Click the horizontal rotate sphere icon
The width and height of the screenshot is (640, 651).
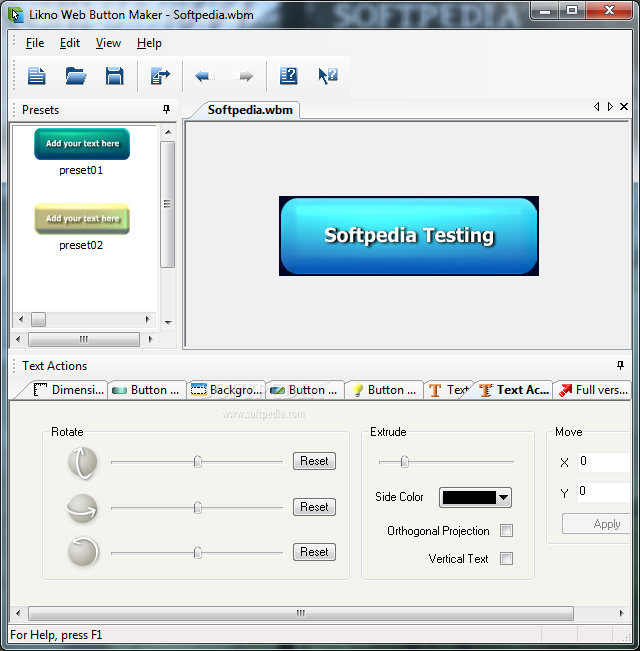[82, 509]
